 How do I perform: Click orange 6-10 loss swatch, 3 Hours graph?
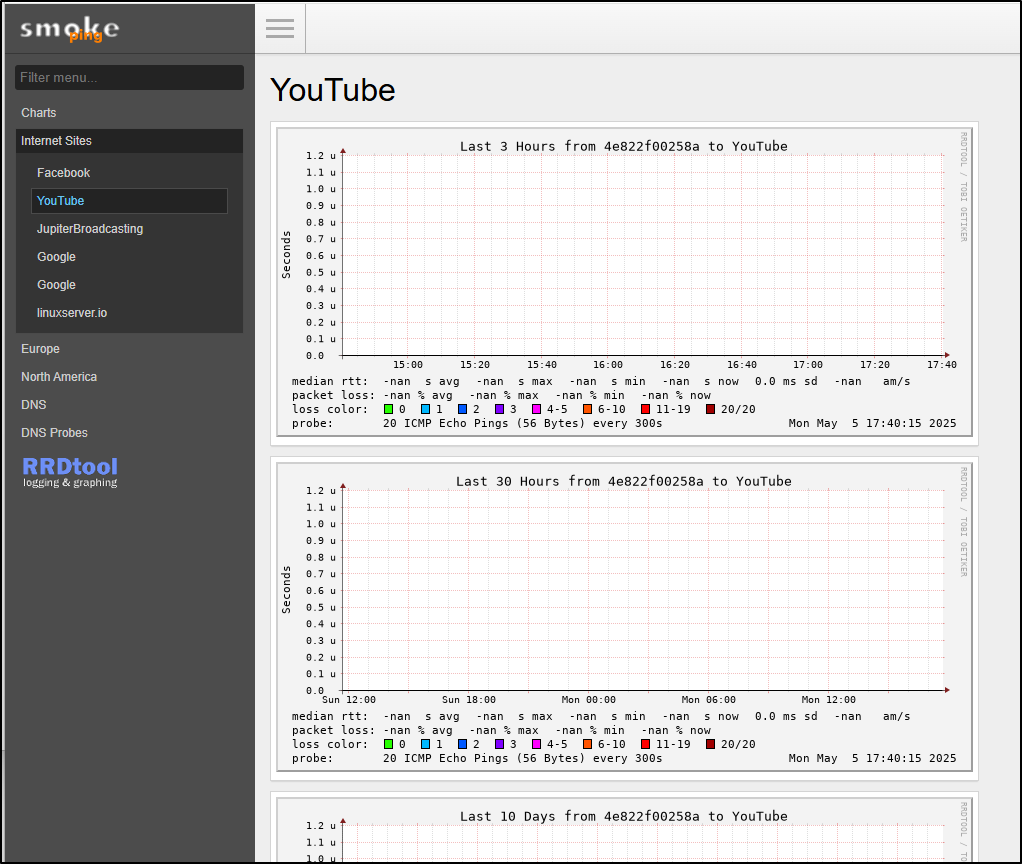(x=587, y=409)
